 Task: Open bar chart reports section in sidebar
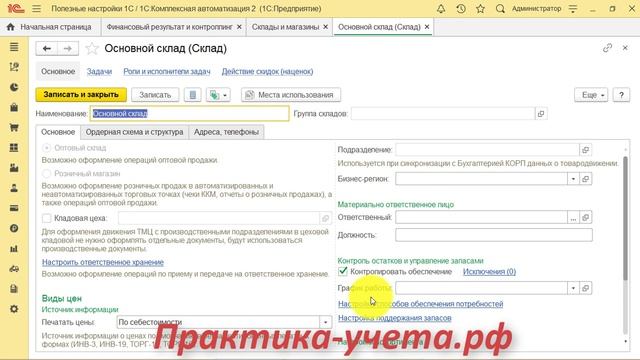pyautogui.click(x=14, y=249)
